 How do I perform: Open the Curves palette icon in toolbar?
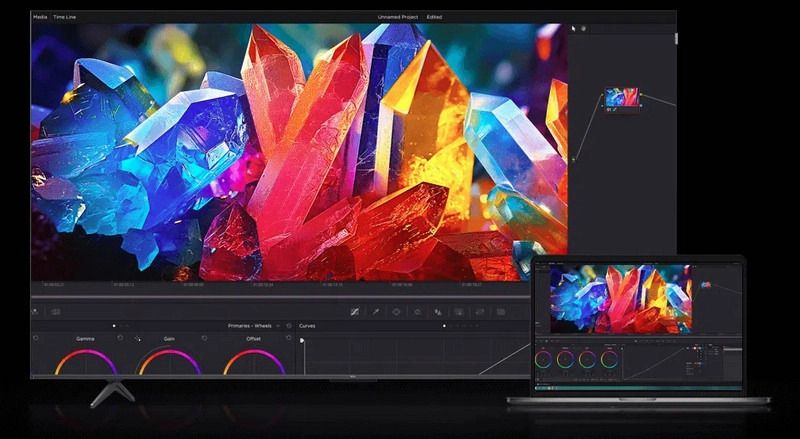pyautogui.click(x=354, y=312)
